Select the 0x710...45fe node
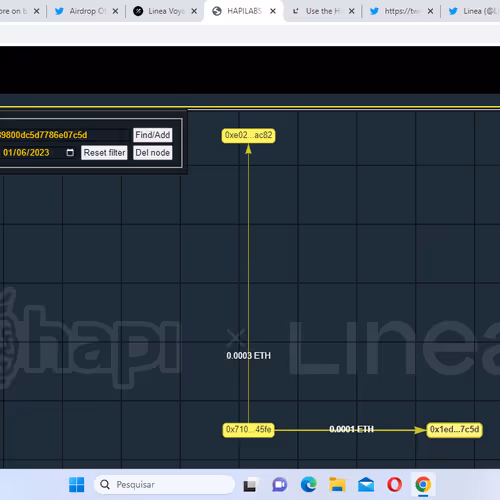This screenshot has width=500, height=500. (x=248, y=429)
